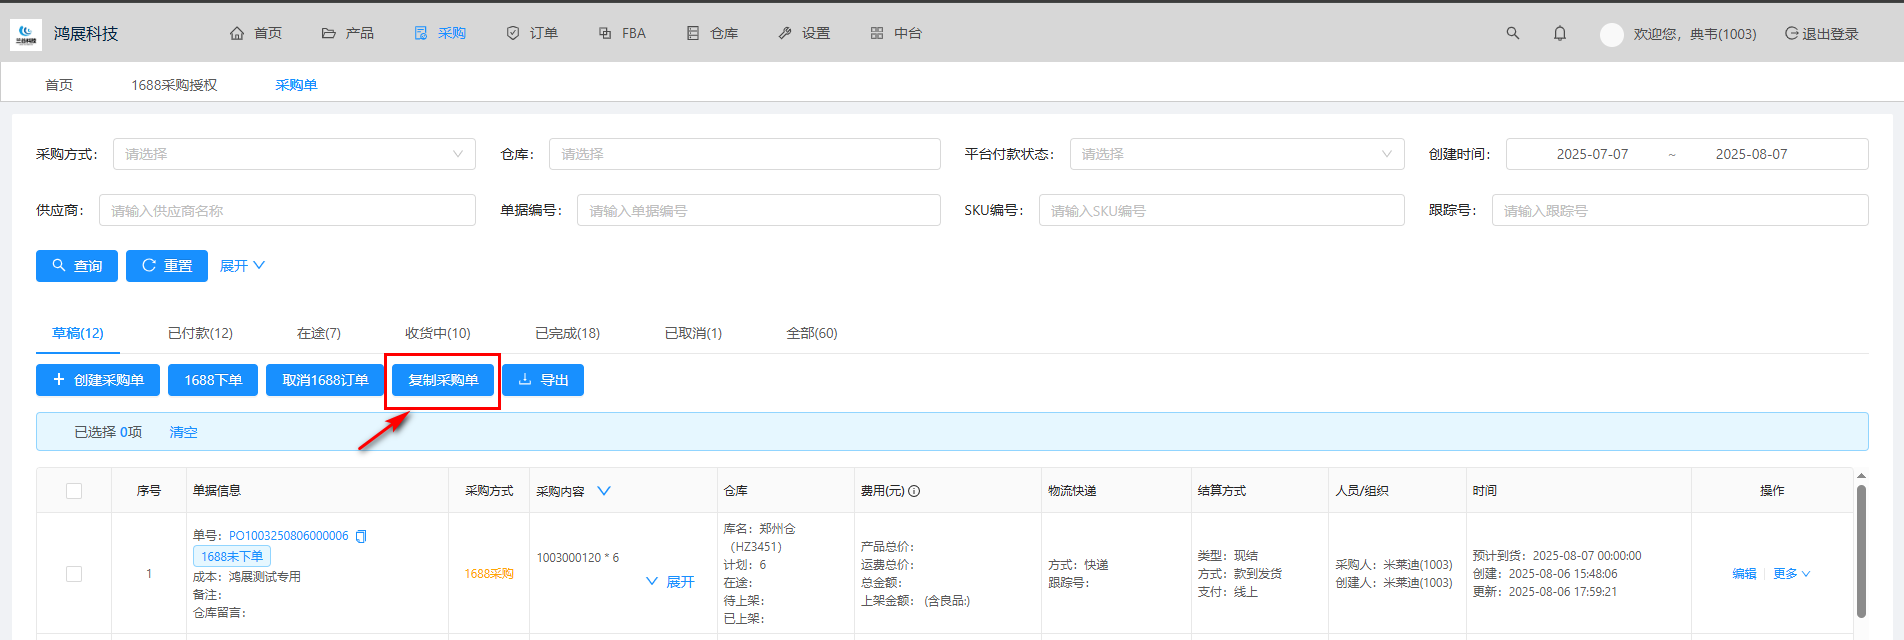Viewport: 1904px width, 640px height.
Task: Expand more filters with 展开 next to 重置
Action: point(242,266)
